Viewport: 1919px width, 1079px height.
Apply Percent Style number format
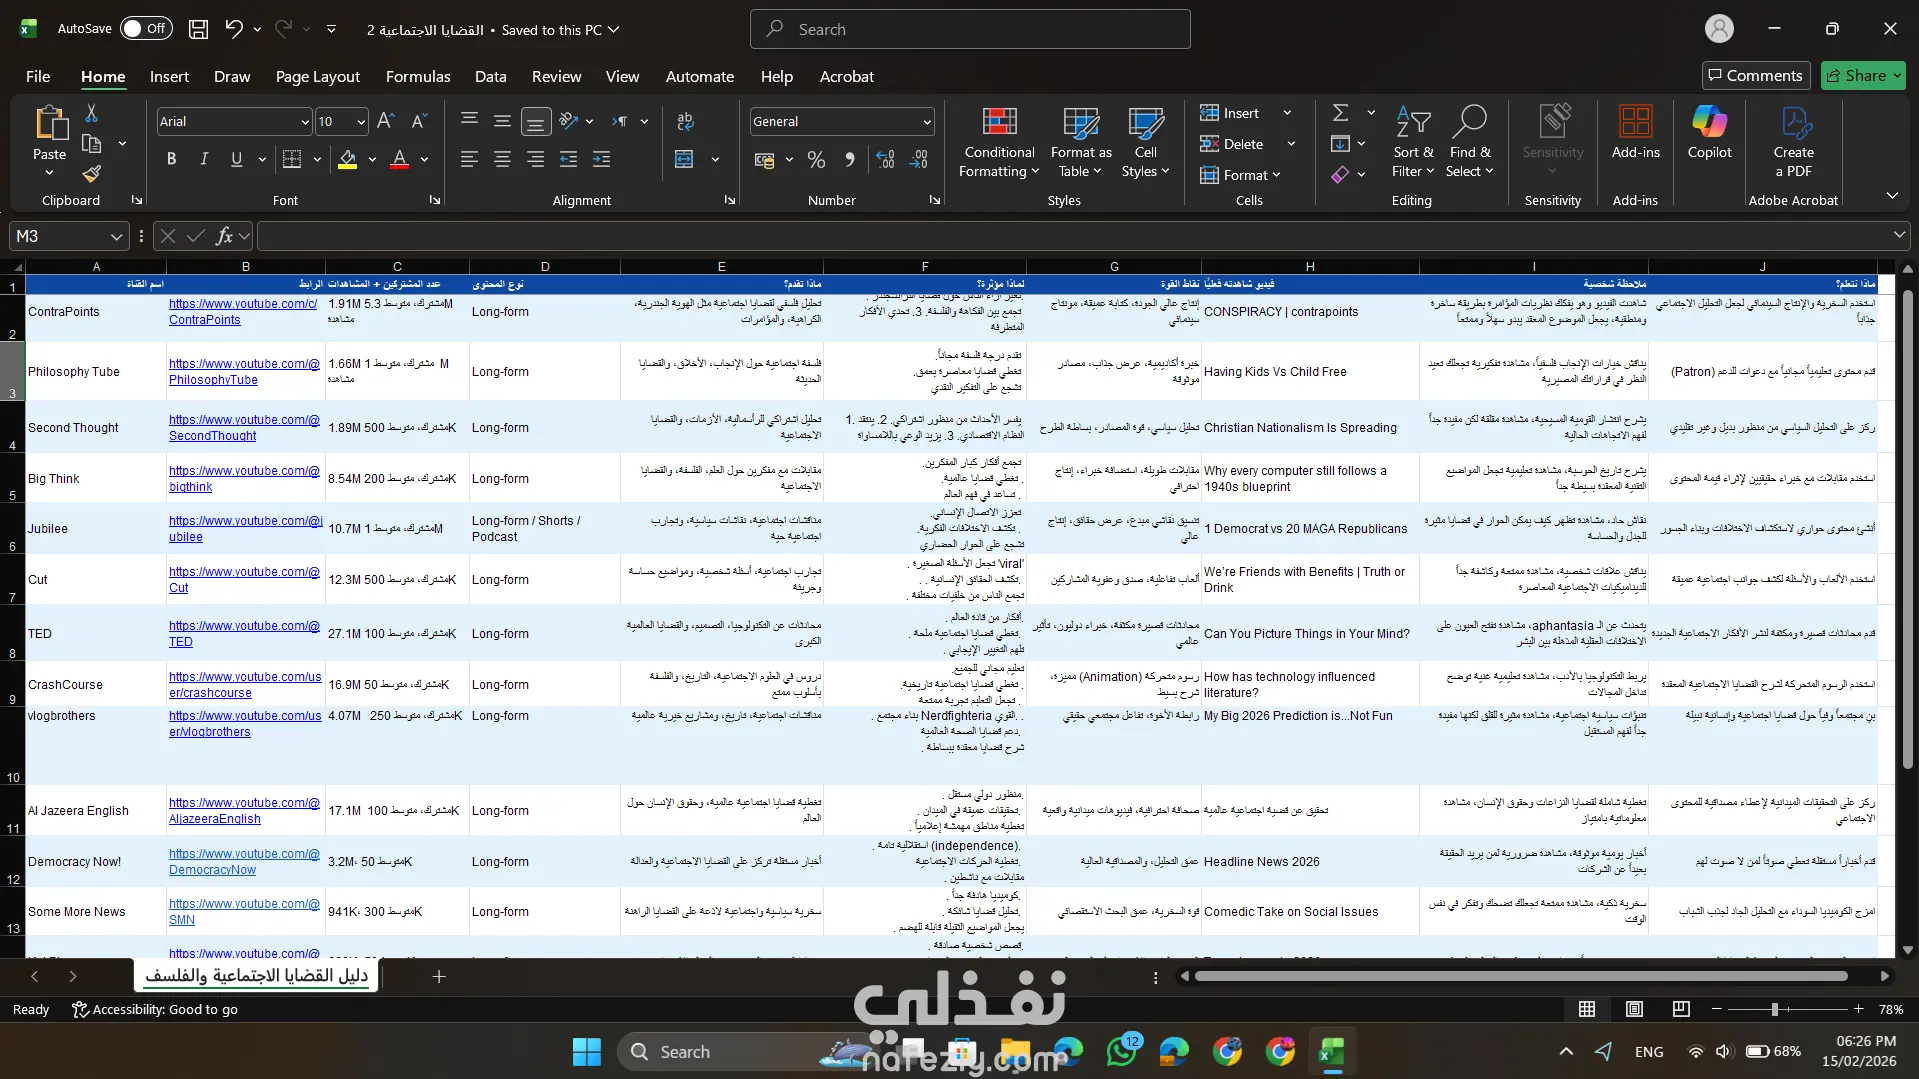tap(816, 159)
